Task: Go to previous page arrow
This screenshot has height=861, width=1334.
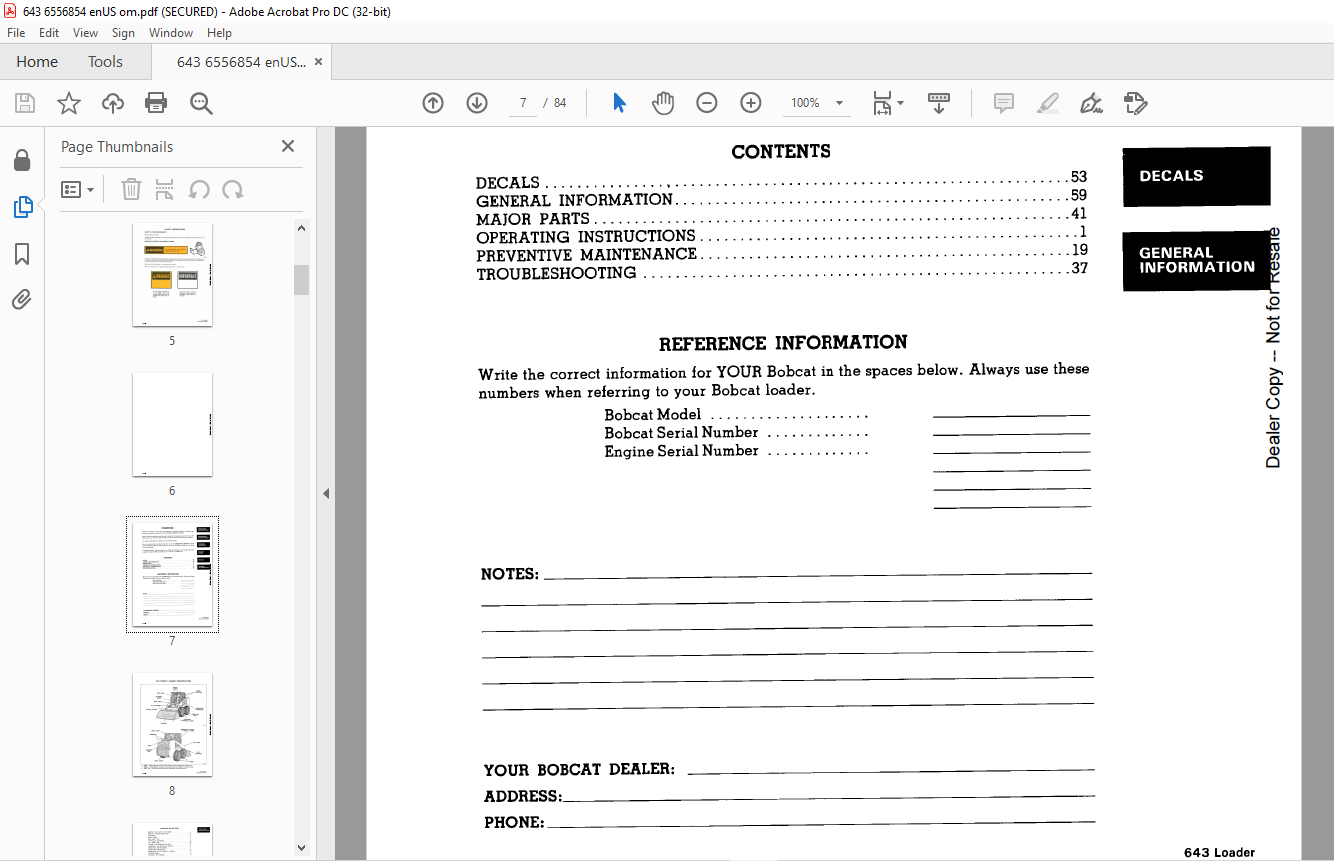Action: click(433, 103)
